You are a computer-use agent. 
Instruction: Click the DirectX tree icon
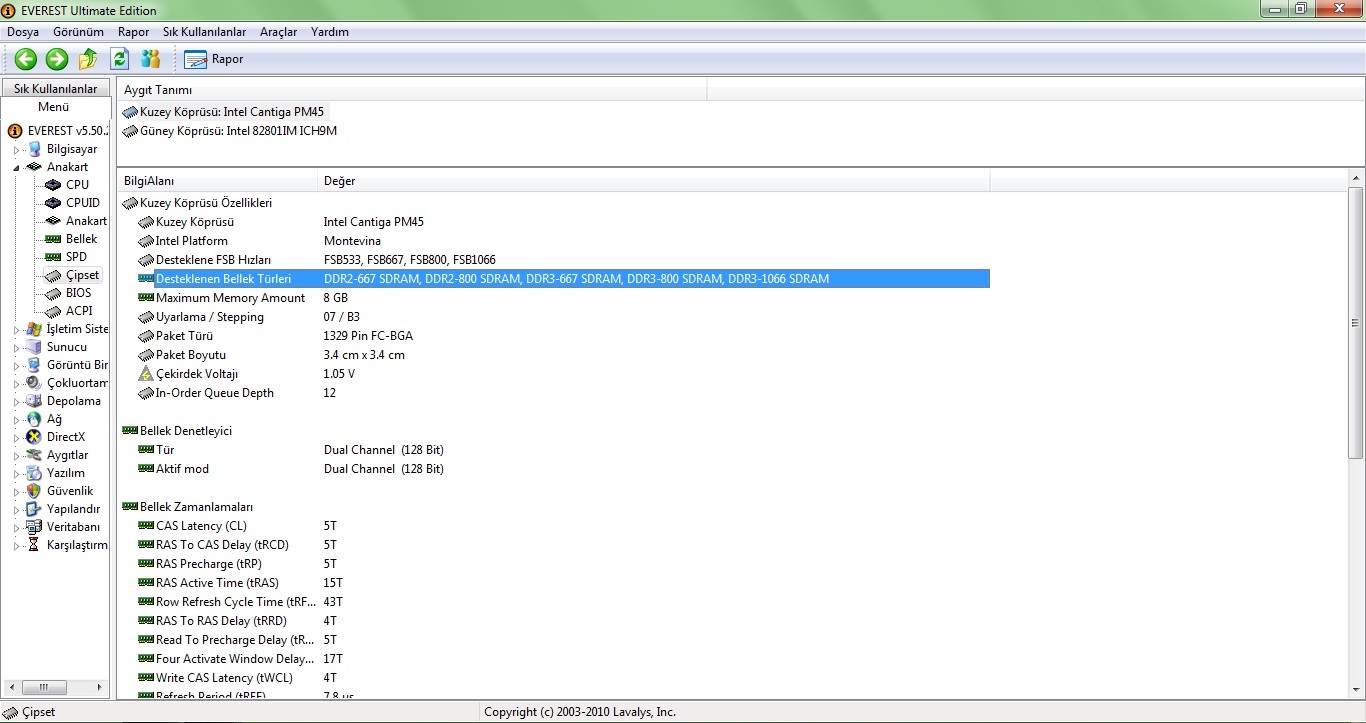[x=34, y=437]
